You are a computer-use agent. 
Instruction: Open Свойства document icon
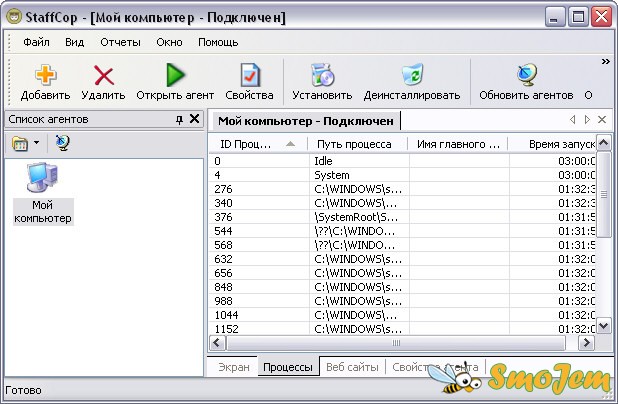coord(250,74)
